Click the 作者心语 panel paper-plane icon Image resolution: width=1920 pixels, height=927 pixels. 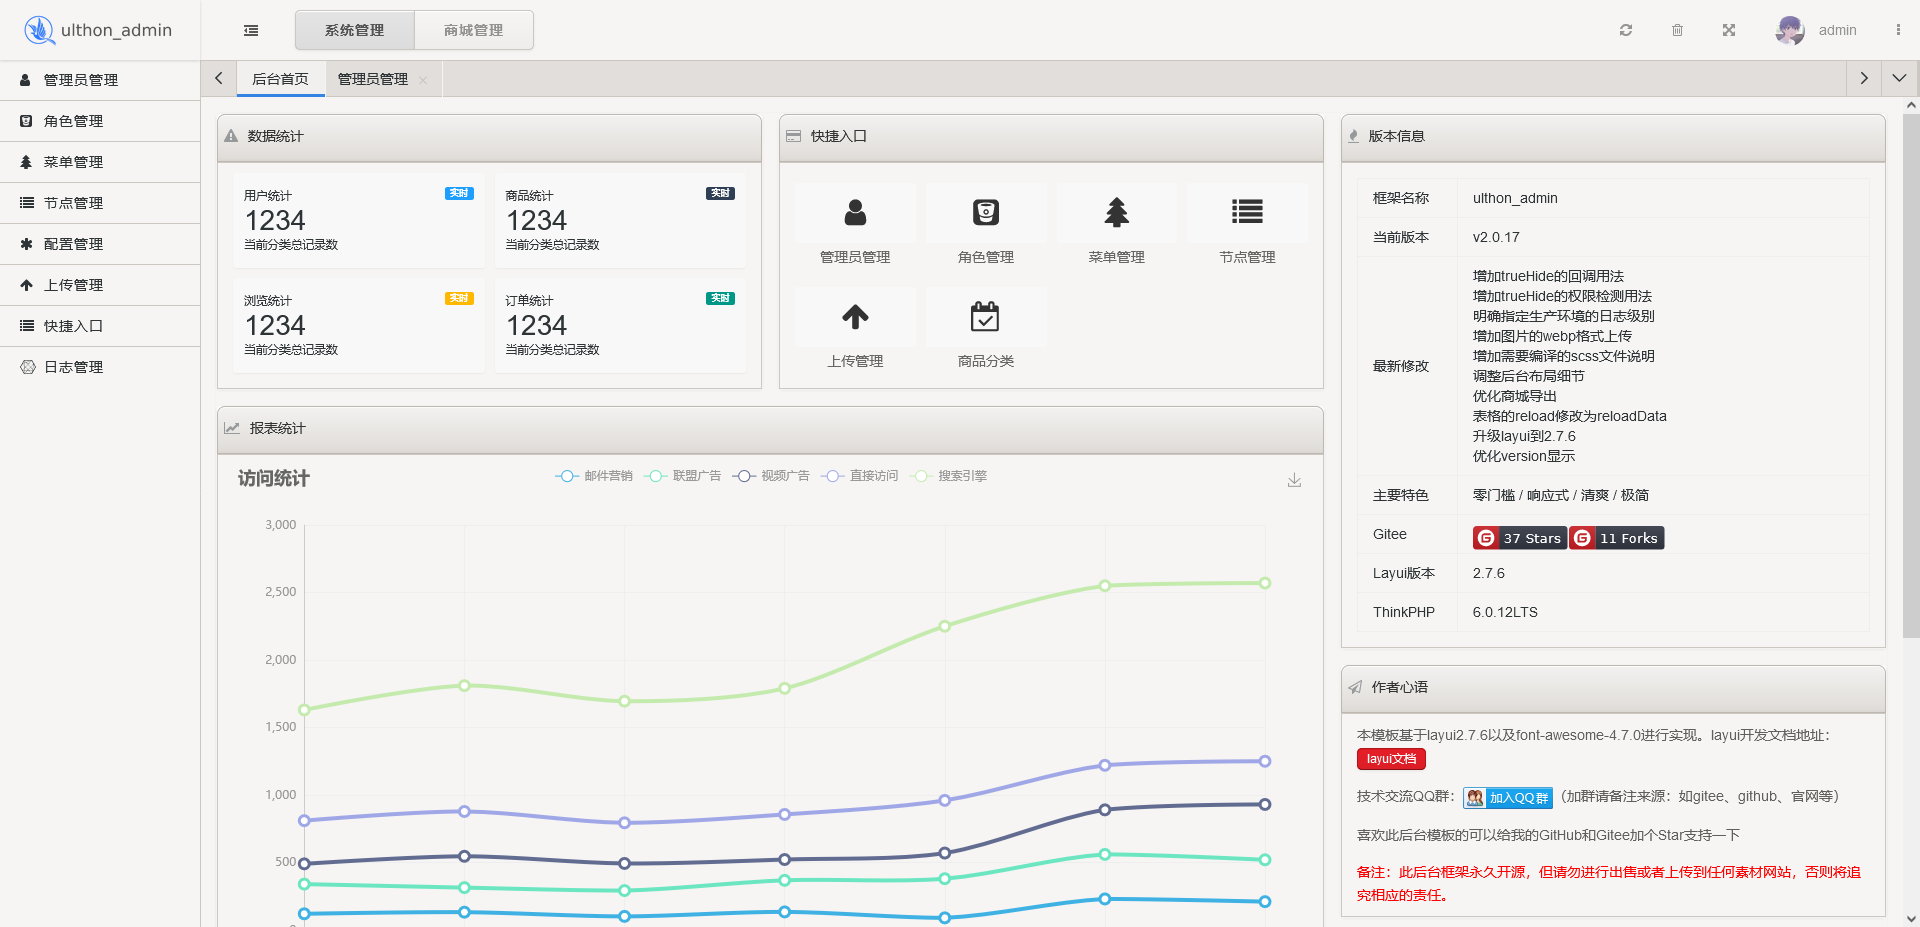(1355, 687)
